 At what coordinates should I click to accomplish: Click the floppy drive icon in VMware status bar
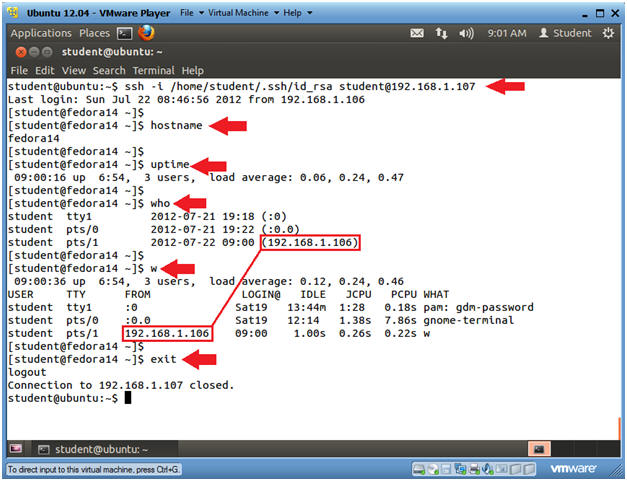pyautogui.click(x=446, y=469)
